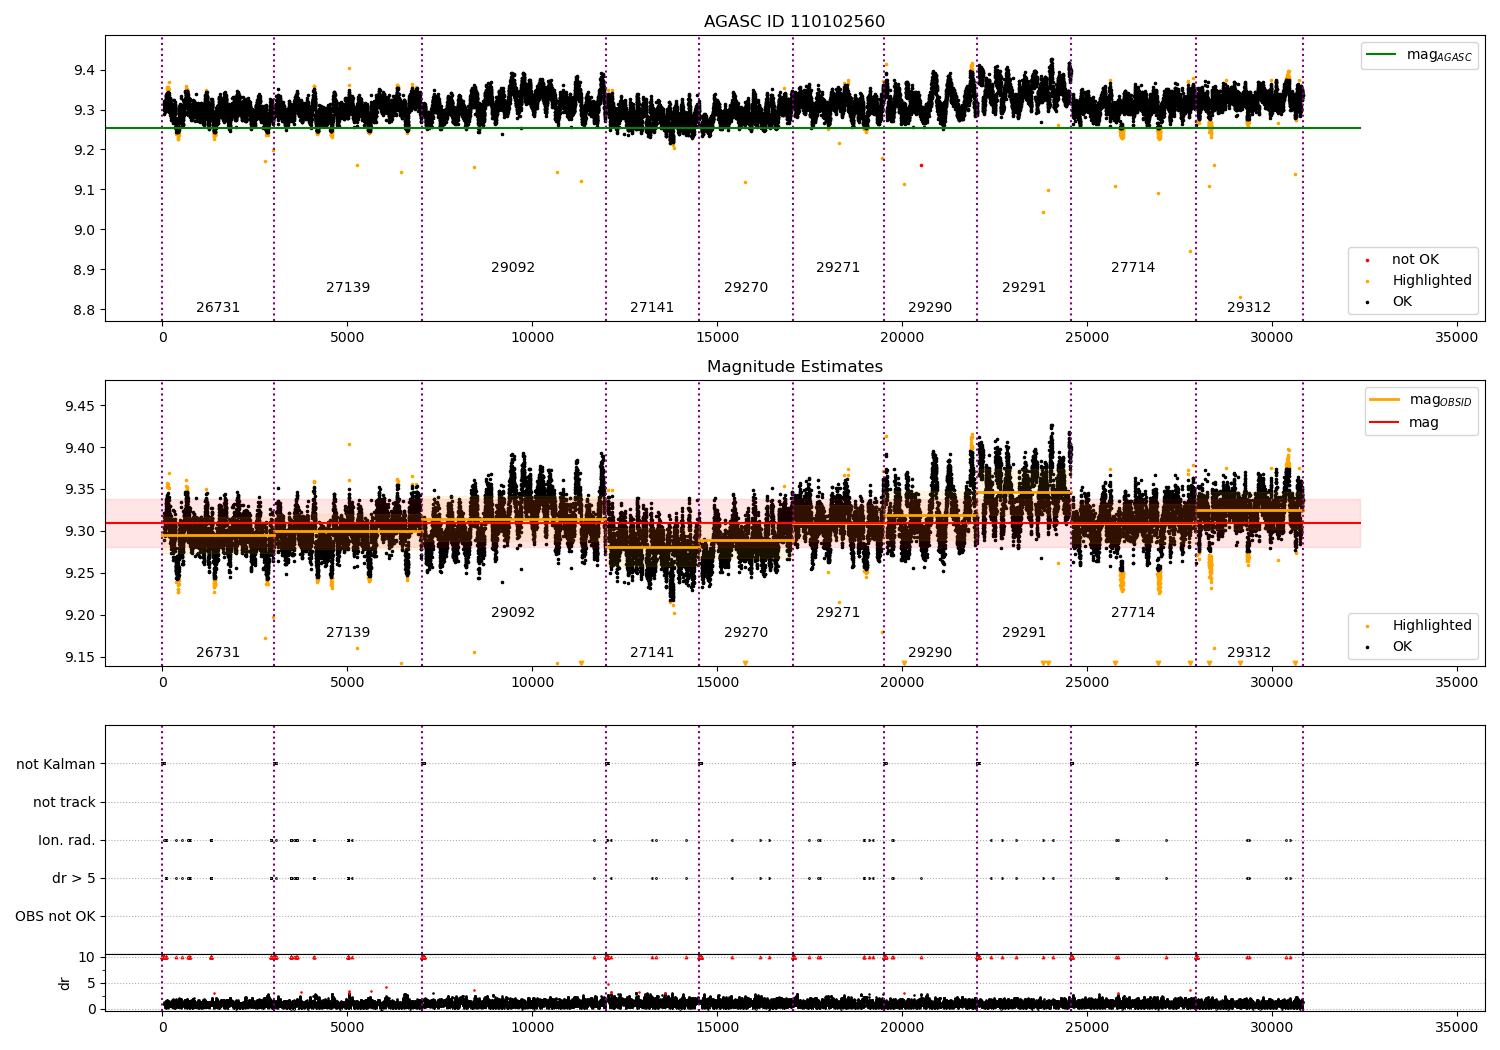The width and height of the screenshot is (1500, 1050).
Task: Click y-axis tick 9.4 on top plot
Action: (x=84, y=70)
